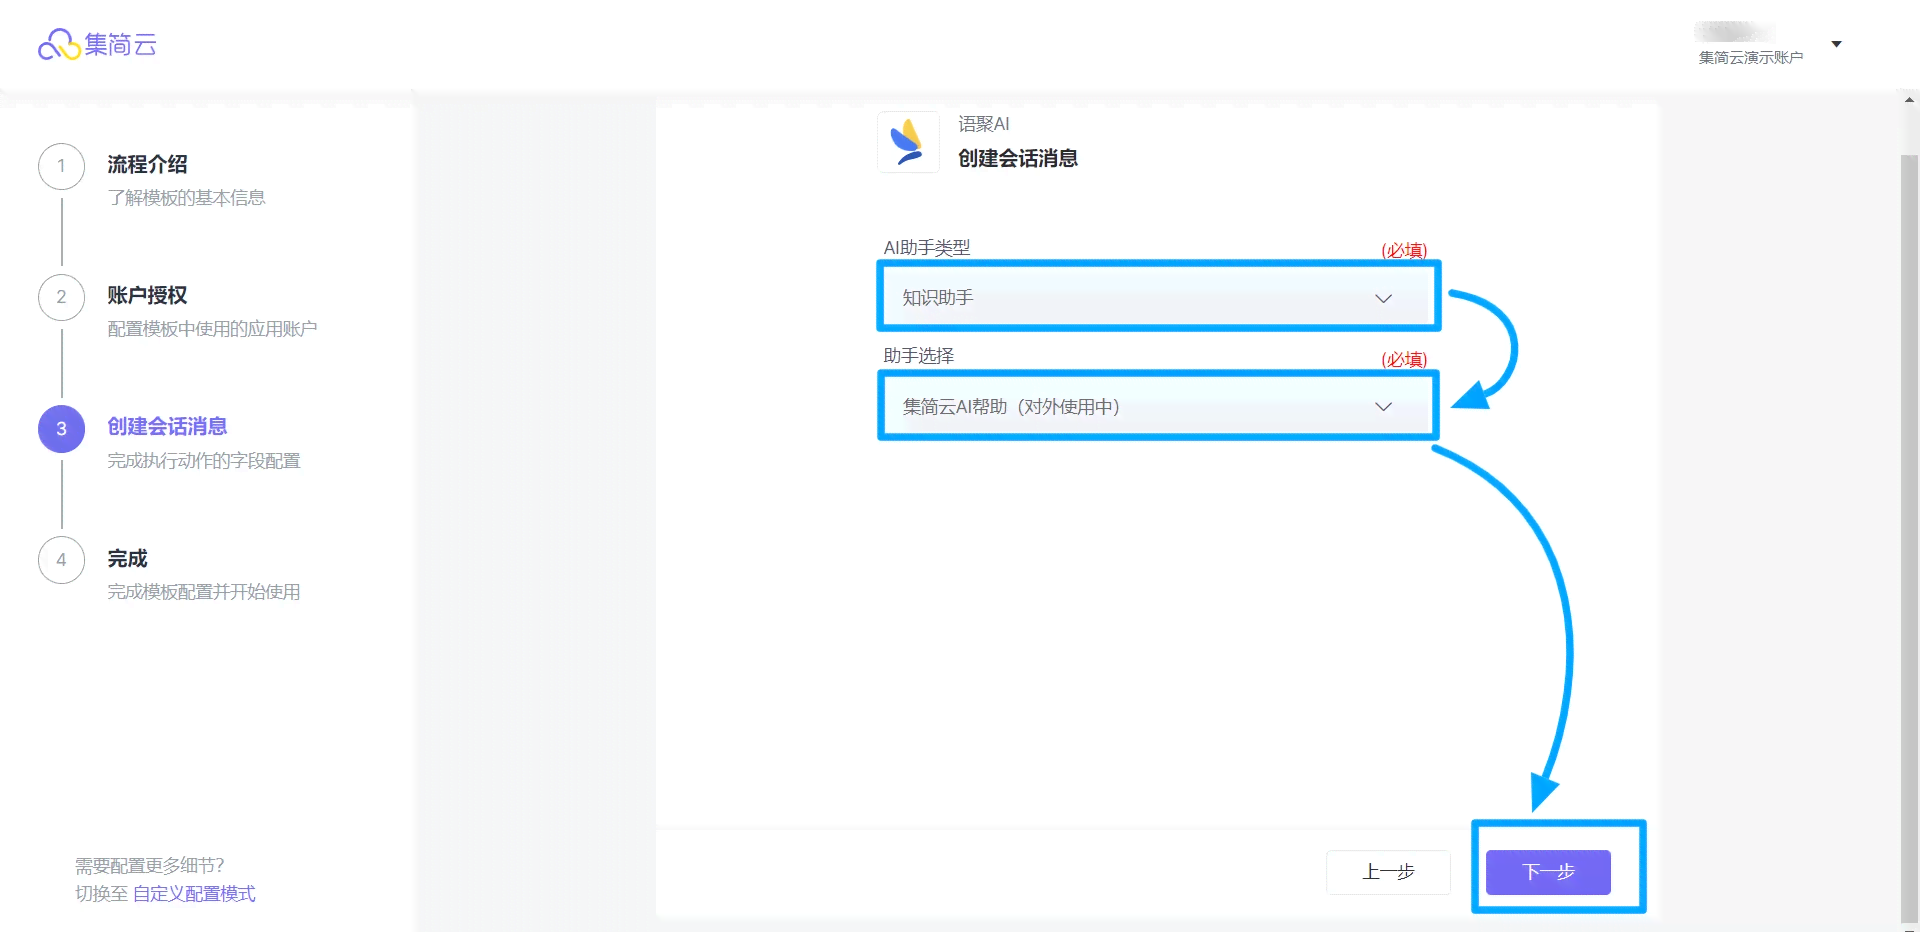Click the 语聚AI app icon

pos(908,142)
